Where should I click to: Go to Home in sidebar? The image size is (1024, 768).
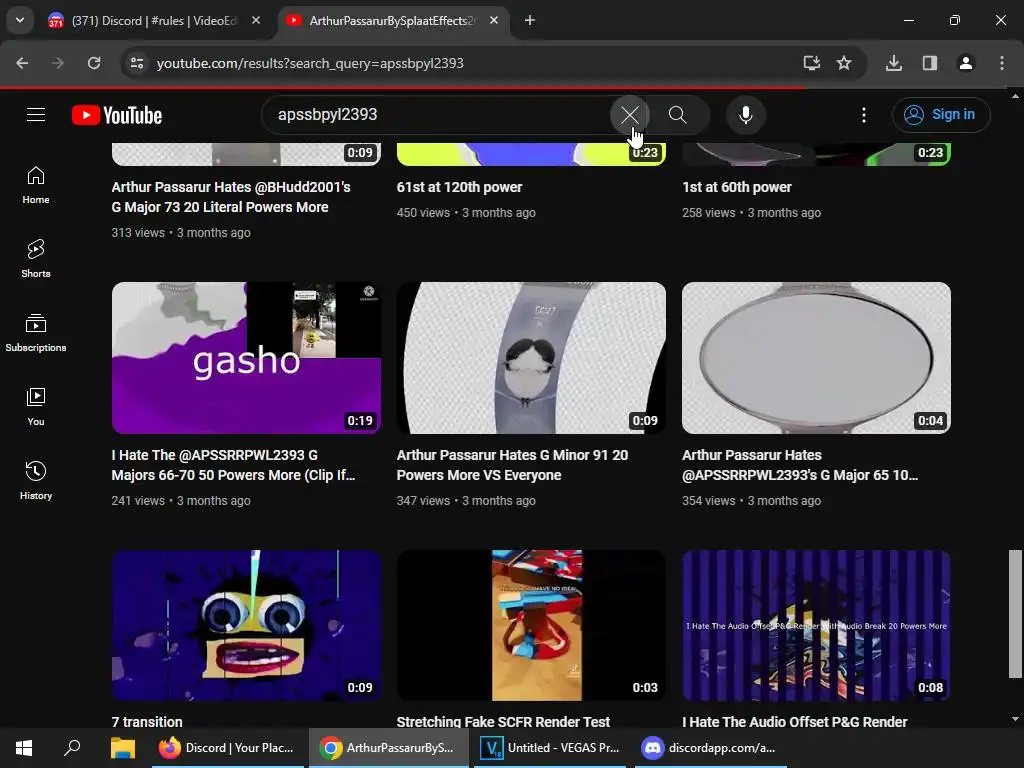(x=36, y=185)
